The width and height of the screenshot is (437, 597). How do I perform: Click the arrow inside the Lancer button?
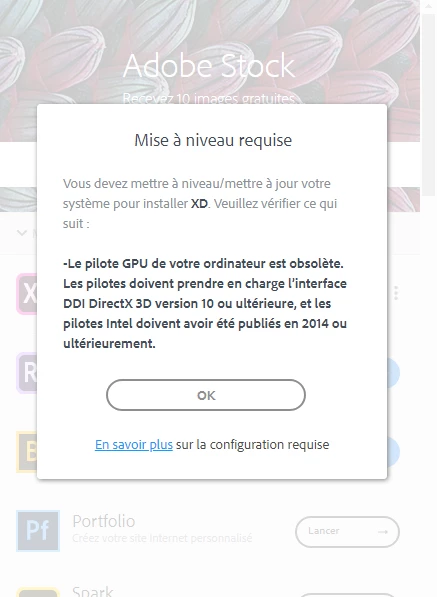383,532
